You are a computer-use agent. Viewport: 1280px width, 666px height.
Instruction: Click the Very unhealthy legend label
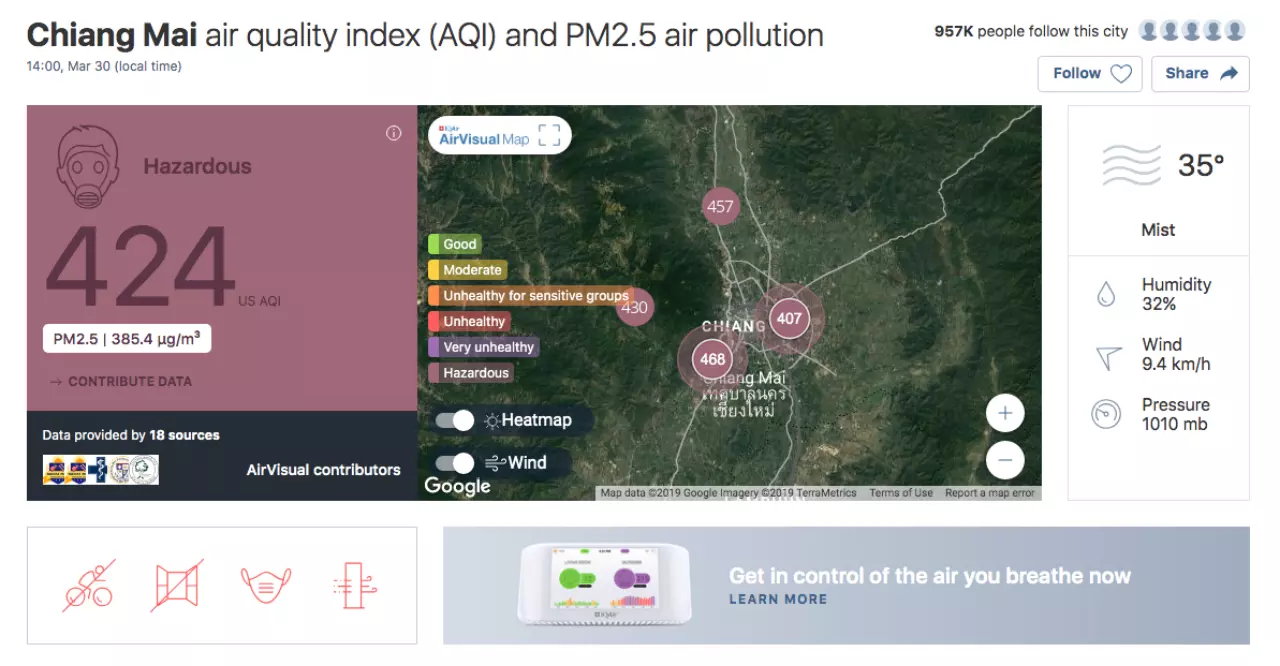483,347
